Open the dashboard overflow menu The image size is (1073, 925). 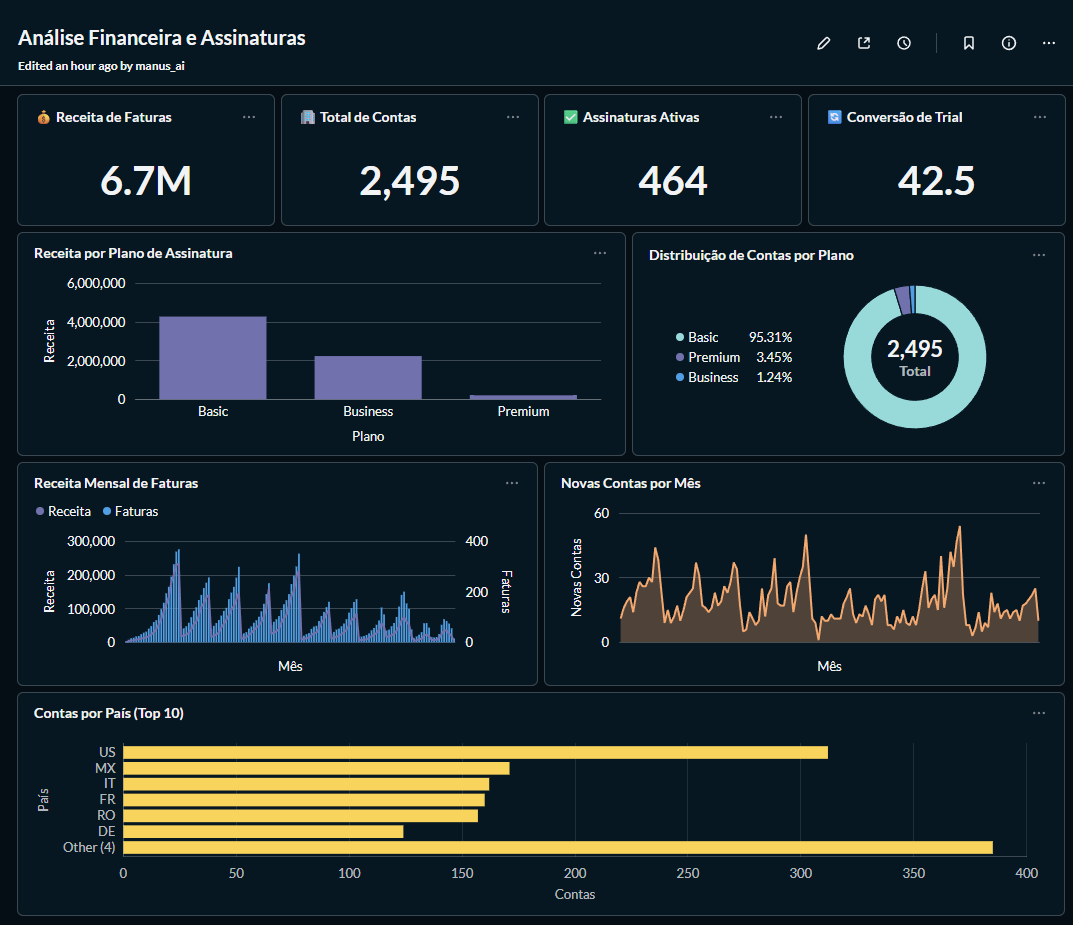[x=1048, y=43]
